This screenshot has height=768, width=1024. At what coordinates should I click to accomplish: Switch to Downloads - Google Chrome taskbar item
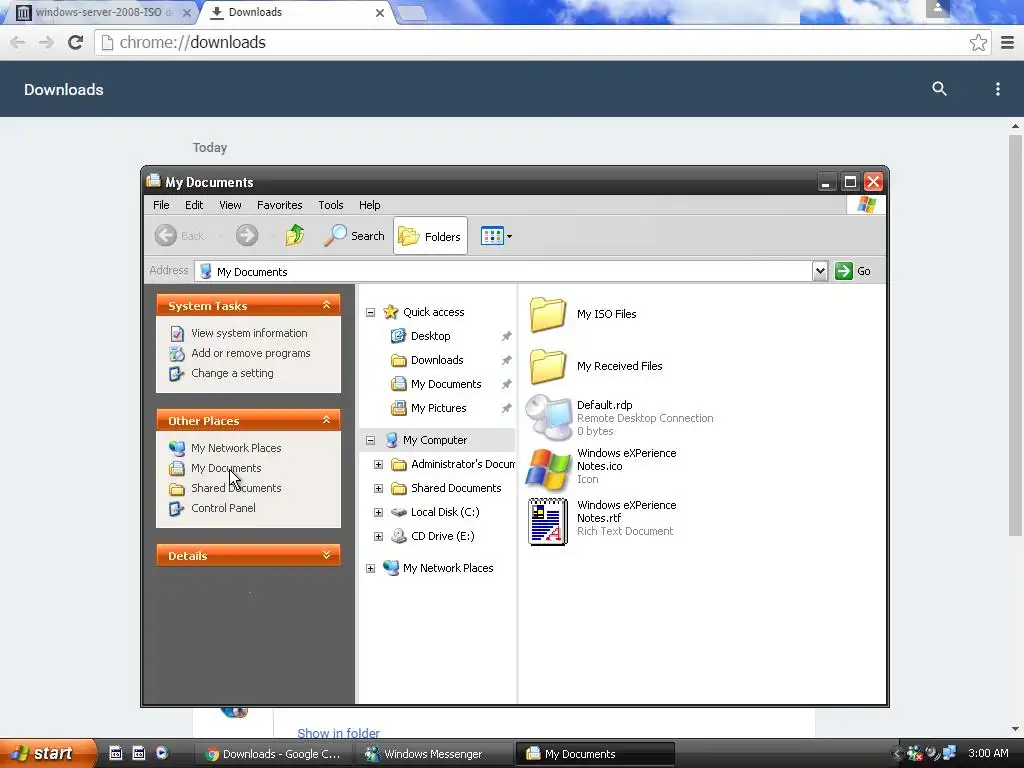(x=274, y=754)
